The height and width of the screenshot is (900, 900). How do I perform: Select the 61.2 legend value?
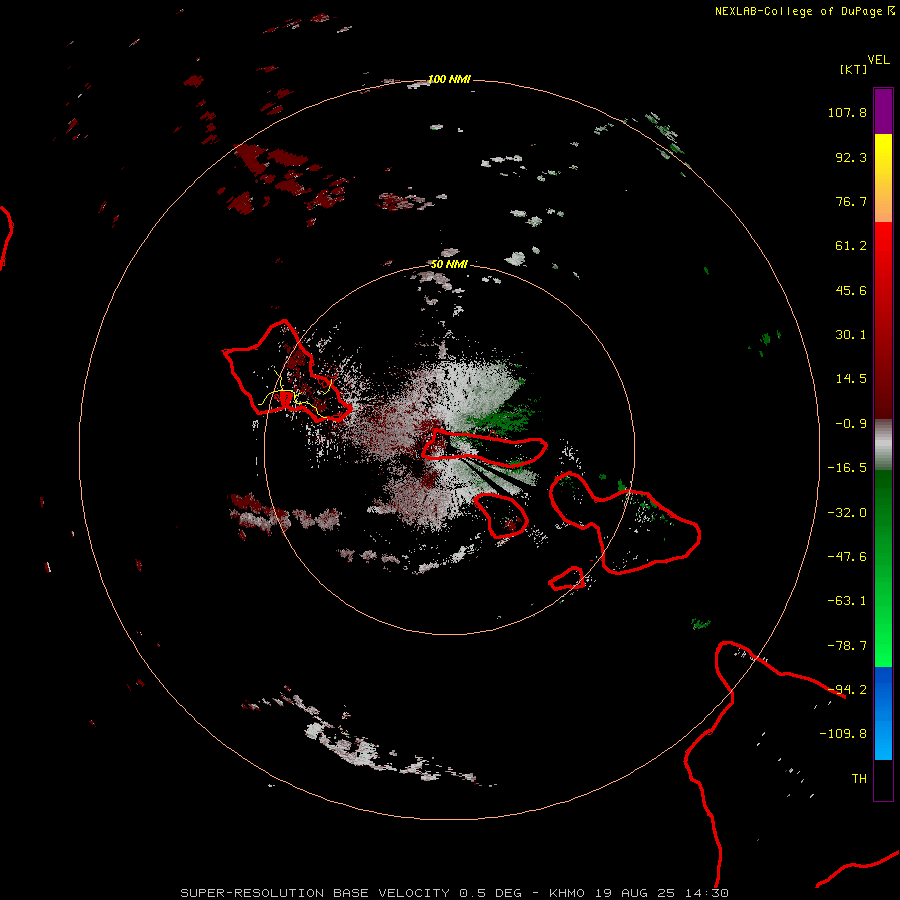(851, 246)
